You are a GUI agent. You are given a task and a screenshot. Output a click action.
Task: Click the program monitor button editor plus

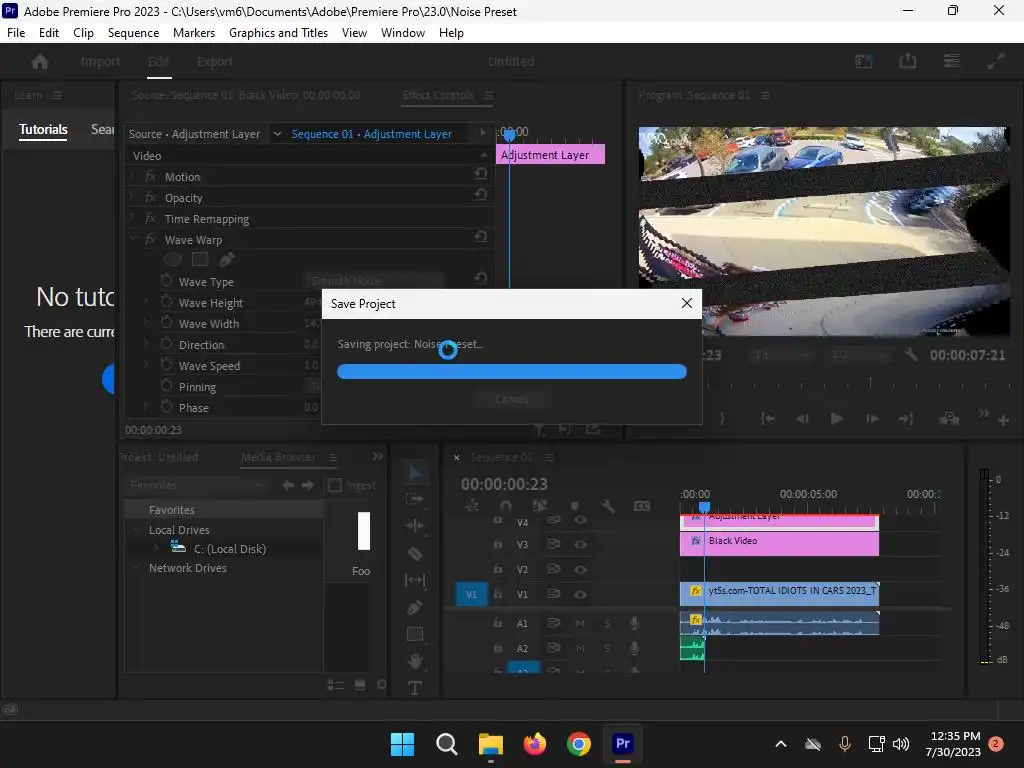[x=1004, y=421]
